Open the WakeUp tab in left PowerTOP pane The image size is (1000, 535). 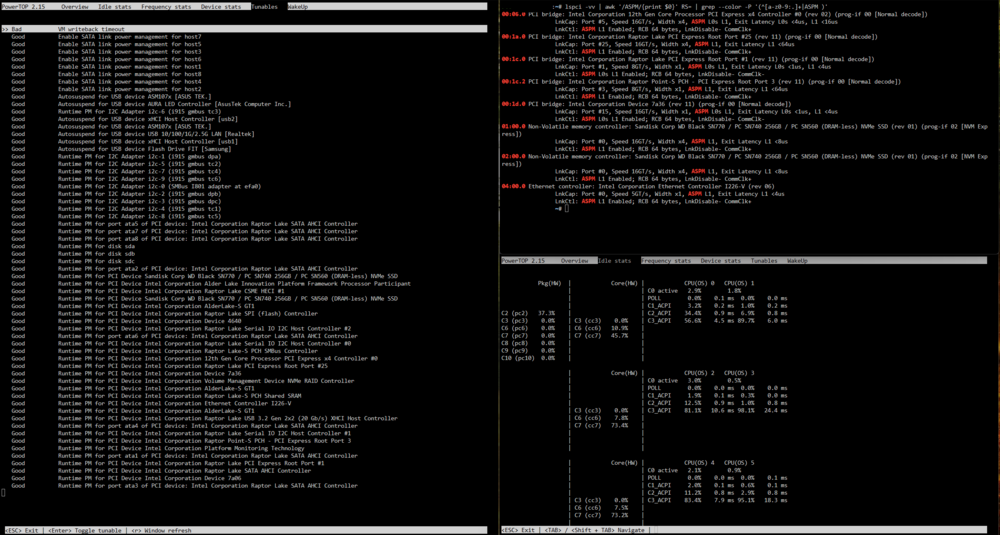click(x=298, y=6)
